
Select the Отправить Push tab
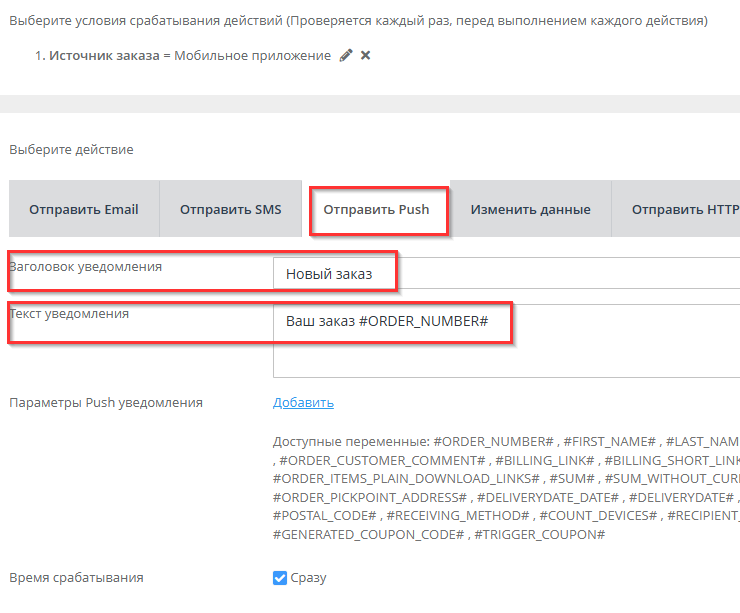point(376,210)
